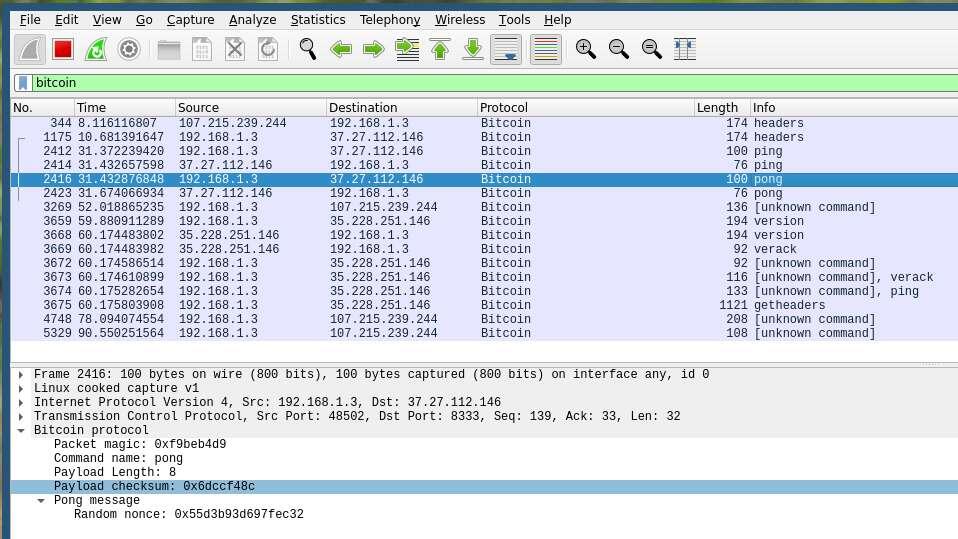Open a capture file

point(169,50)
